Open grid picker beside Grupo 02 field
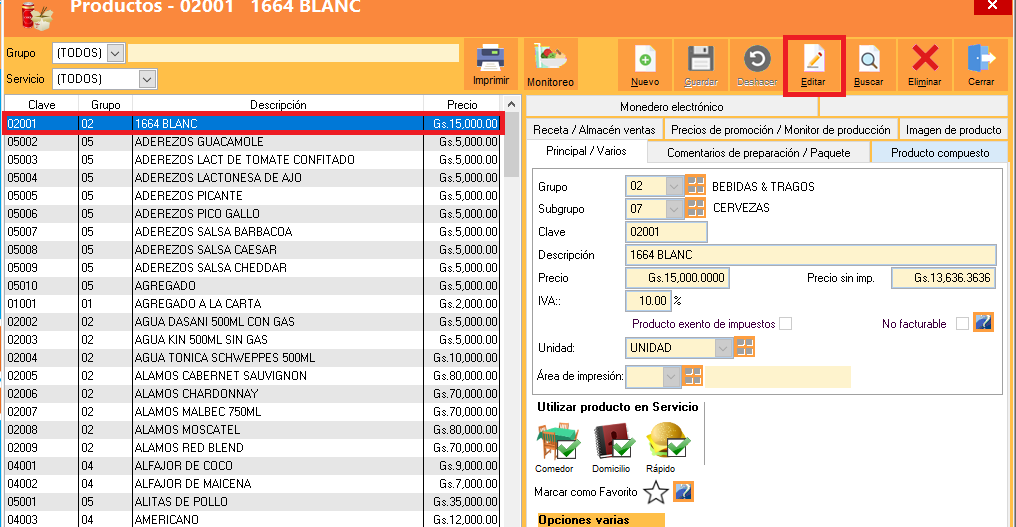This screenshot has width=1016, height=527. (x=695, y=186)
